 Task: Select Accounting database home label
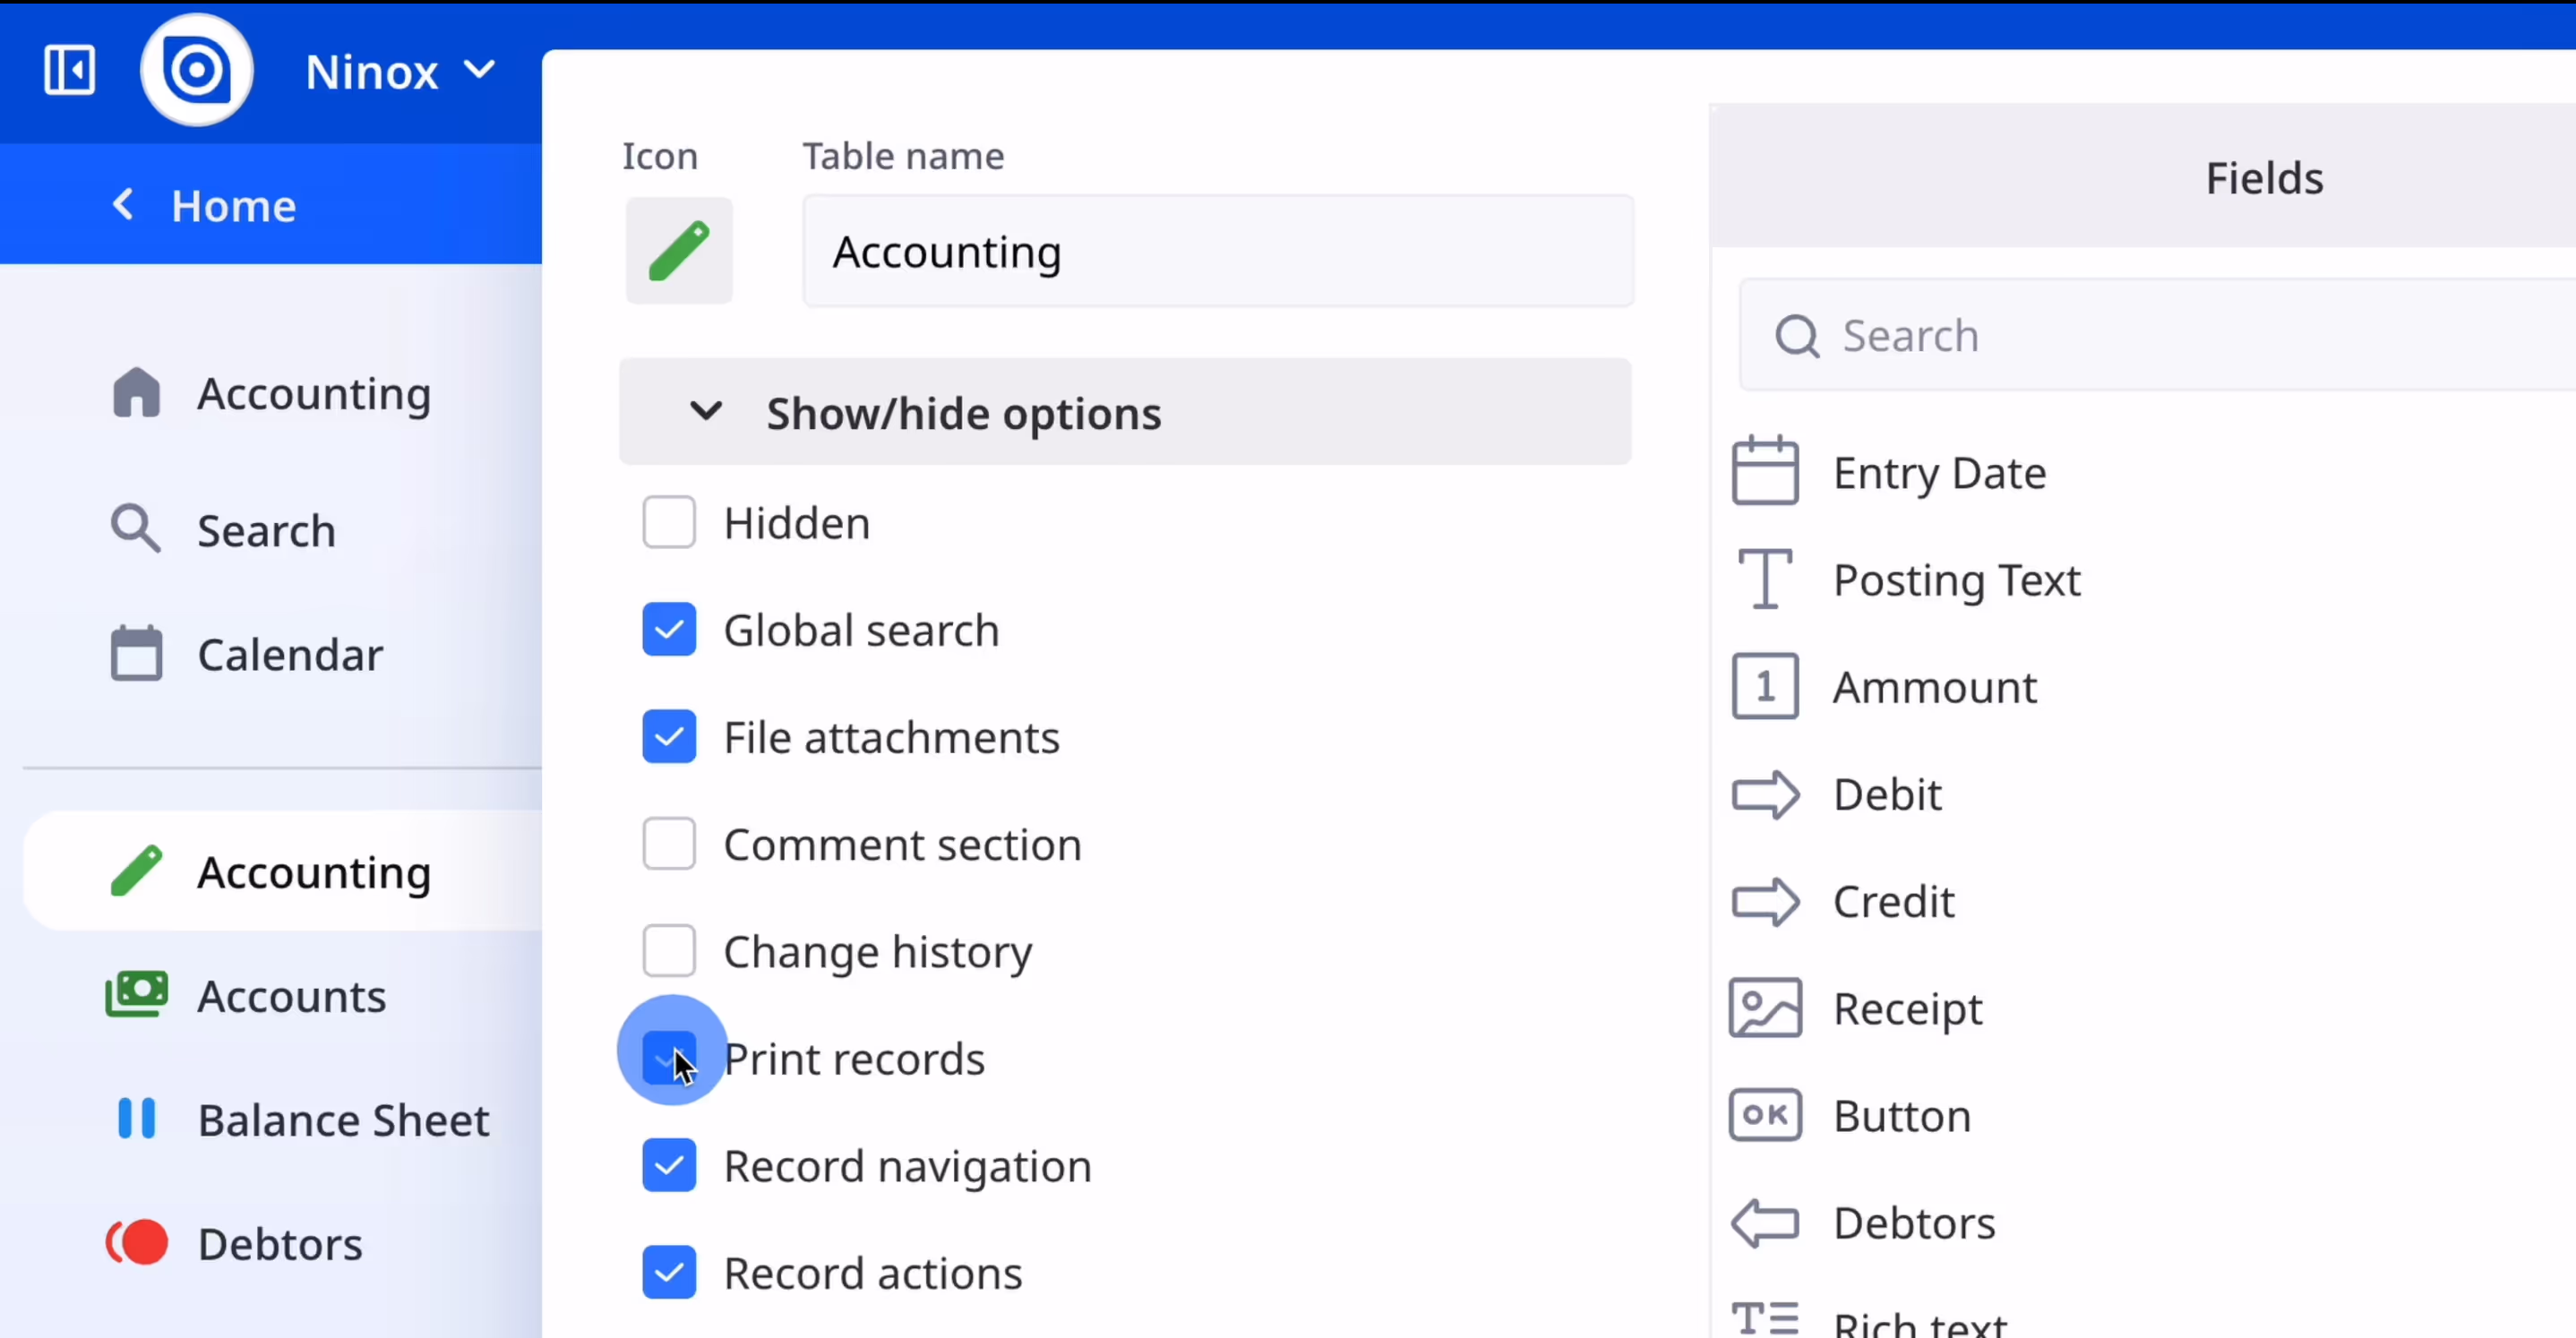314,394
